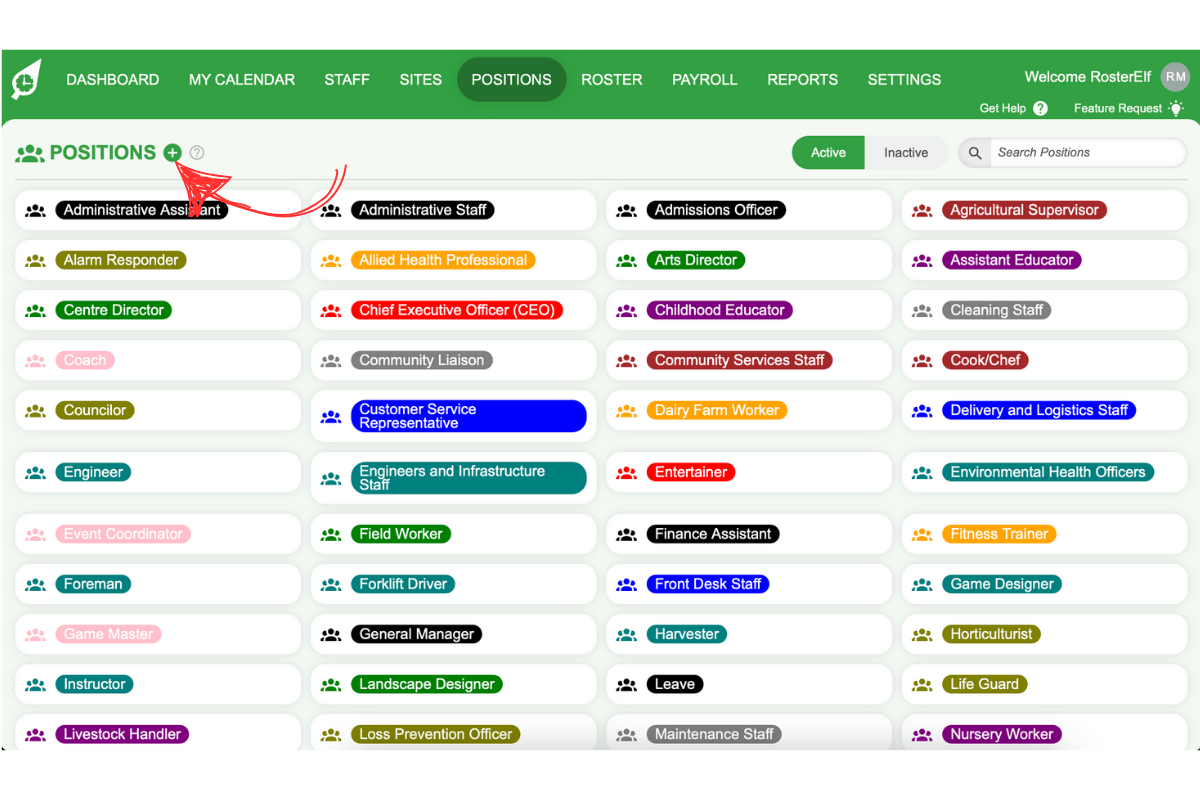Open the Dashboard menu item

tap(113, 79)
